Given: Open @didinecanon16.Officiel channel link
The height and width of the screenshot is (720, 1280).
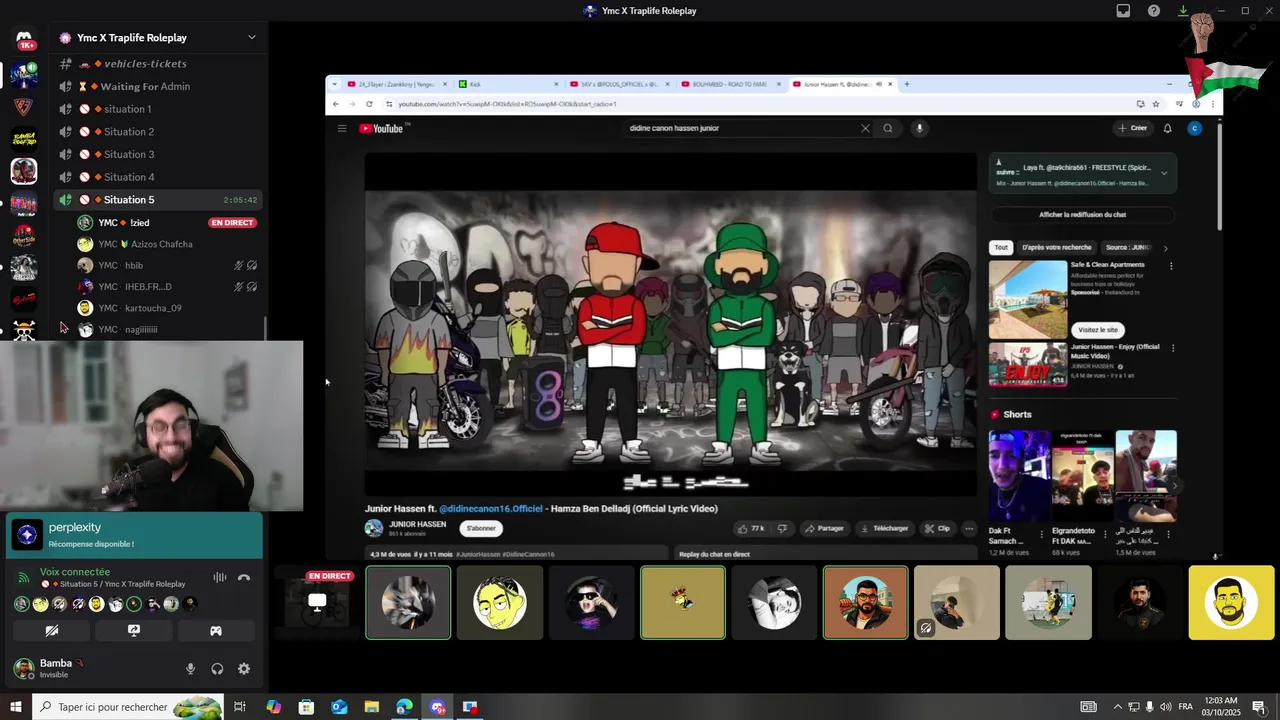Looking at the screenshot, I should pyautogui.click(x=491, y=508).
